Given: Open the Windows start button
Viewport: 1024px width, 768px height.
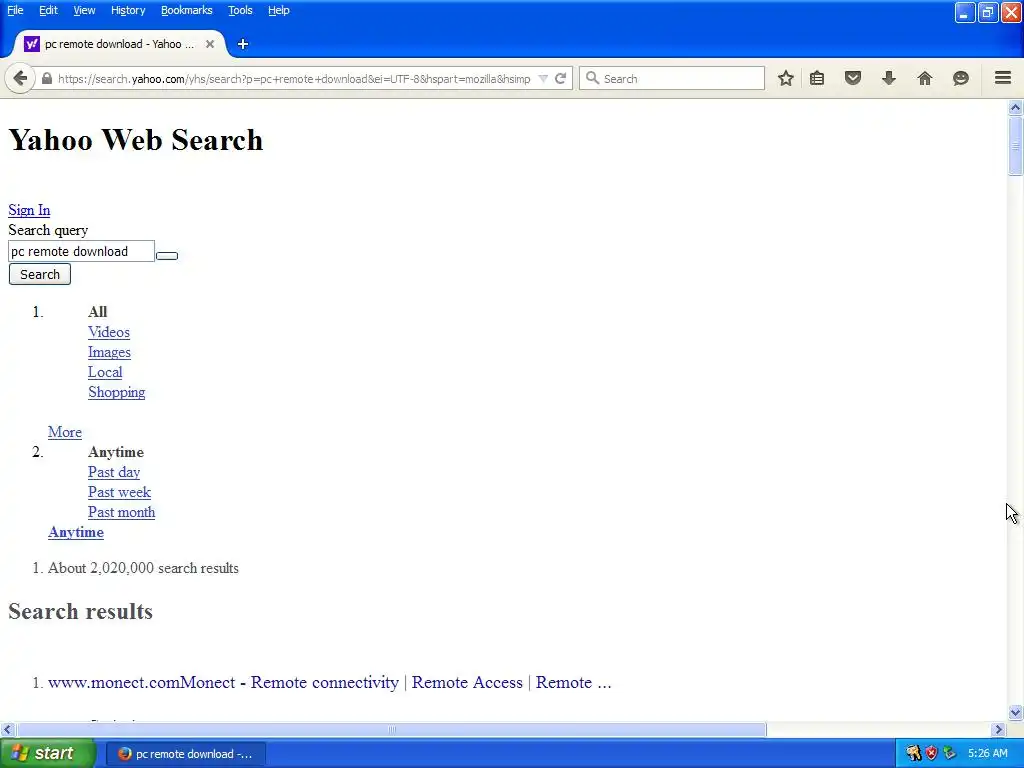Looking at the screenshot, I should coord(47,754).
